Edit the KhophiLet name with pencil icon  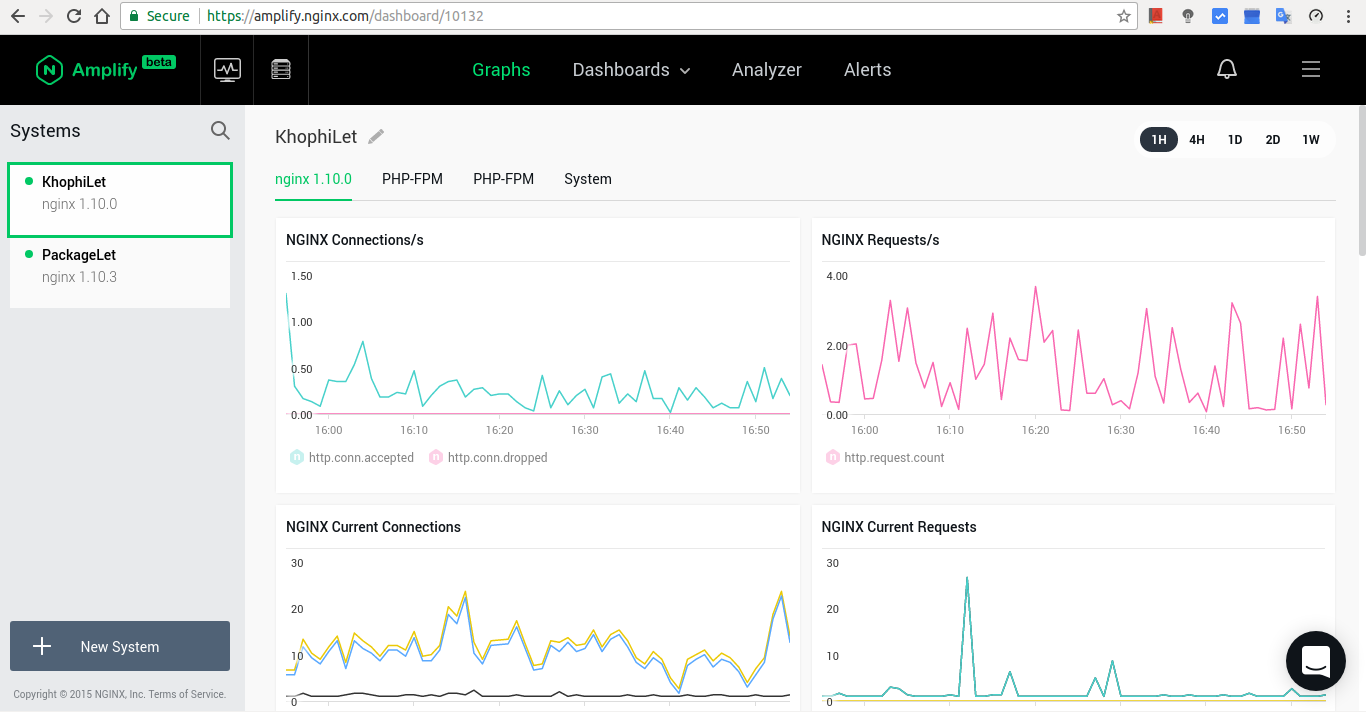click(x=376, y=137)
